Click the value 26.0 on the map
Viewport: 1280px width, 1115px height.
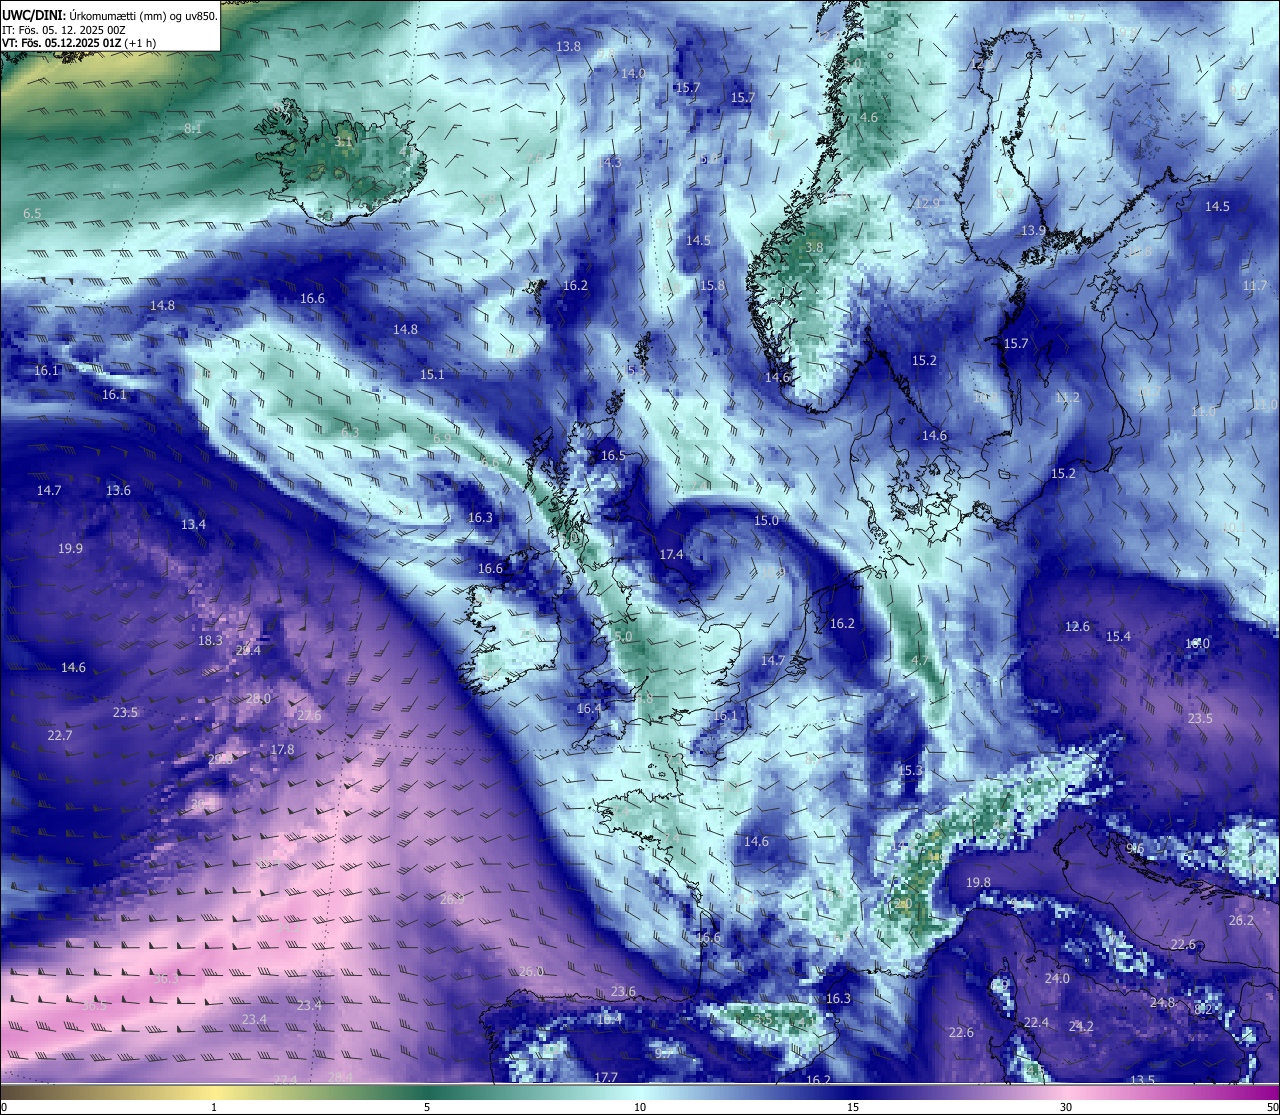click(x=531, y=972)
